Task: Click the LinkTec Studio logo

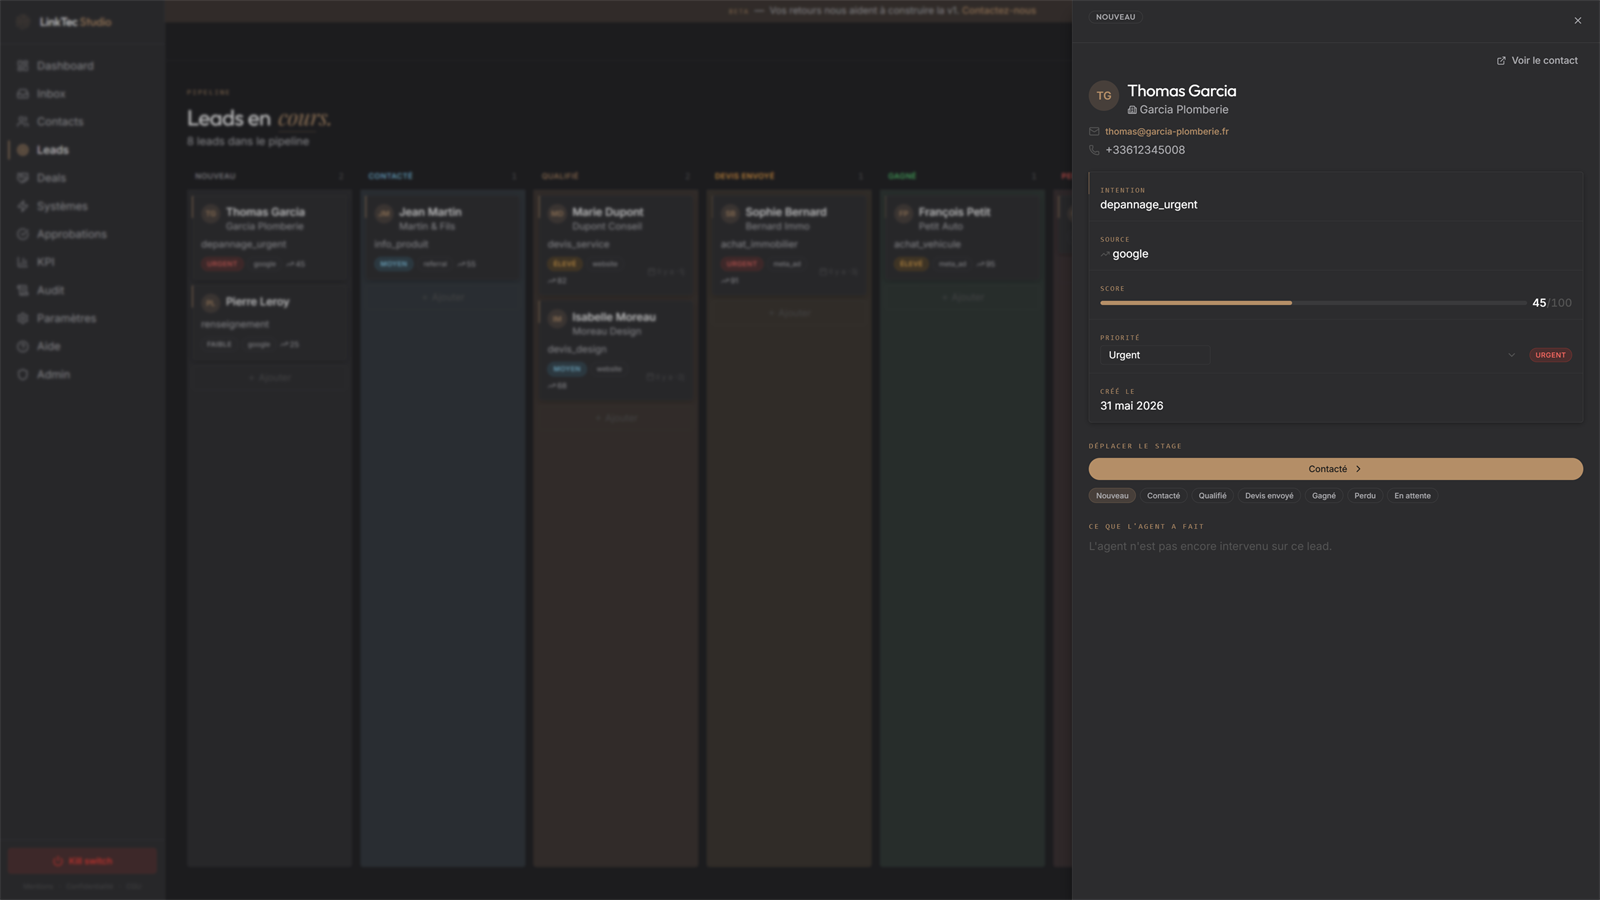Action: click(x=65, y=22)
